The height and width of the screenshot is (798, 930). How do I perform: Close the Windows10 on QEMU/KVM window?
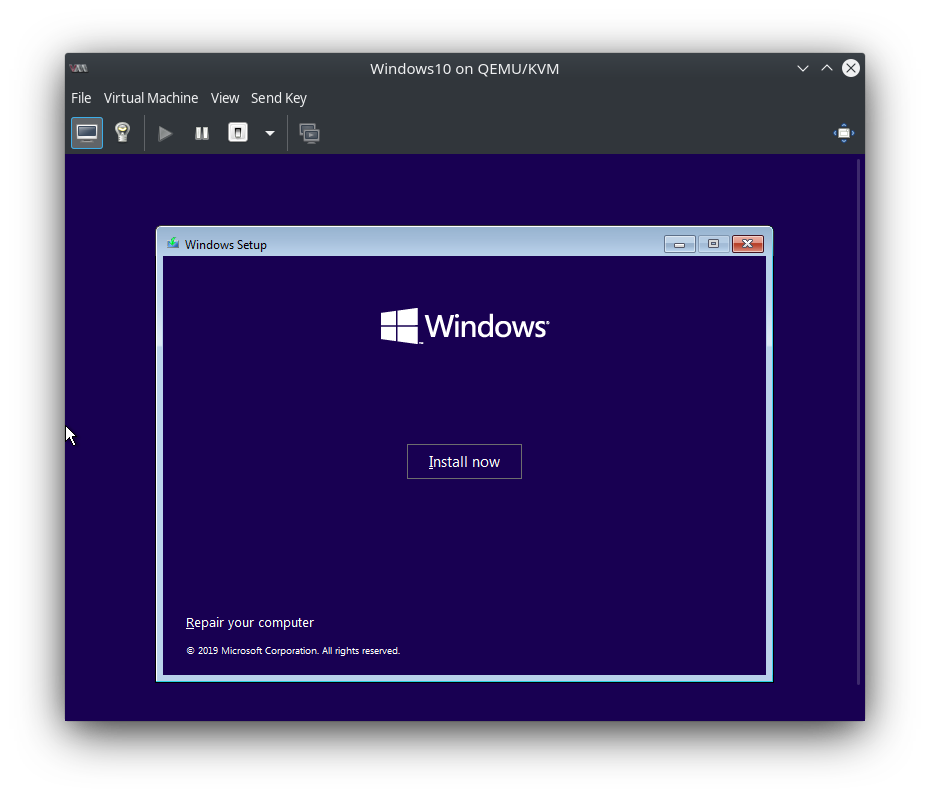pyautogui.click(x=851, y=68)
